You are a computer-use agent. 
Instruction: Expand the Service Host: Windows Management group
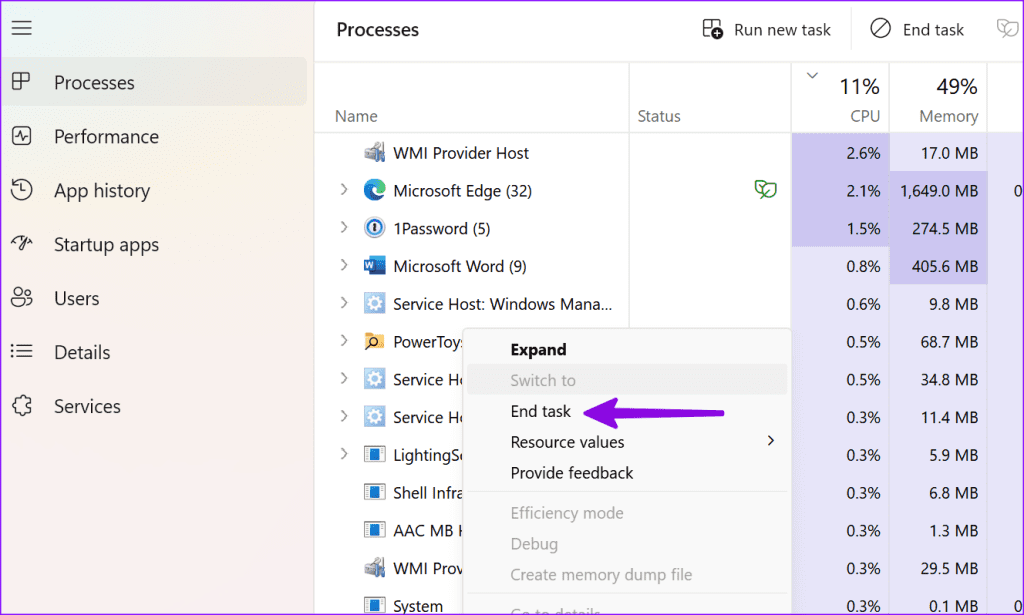pyautogui.click(x=344, y=303)
